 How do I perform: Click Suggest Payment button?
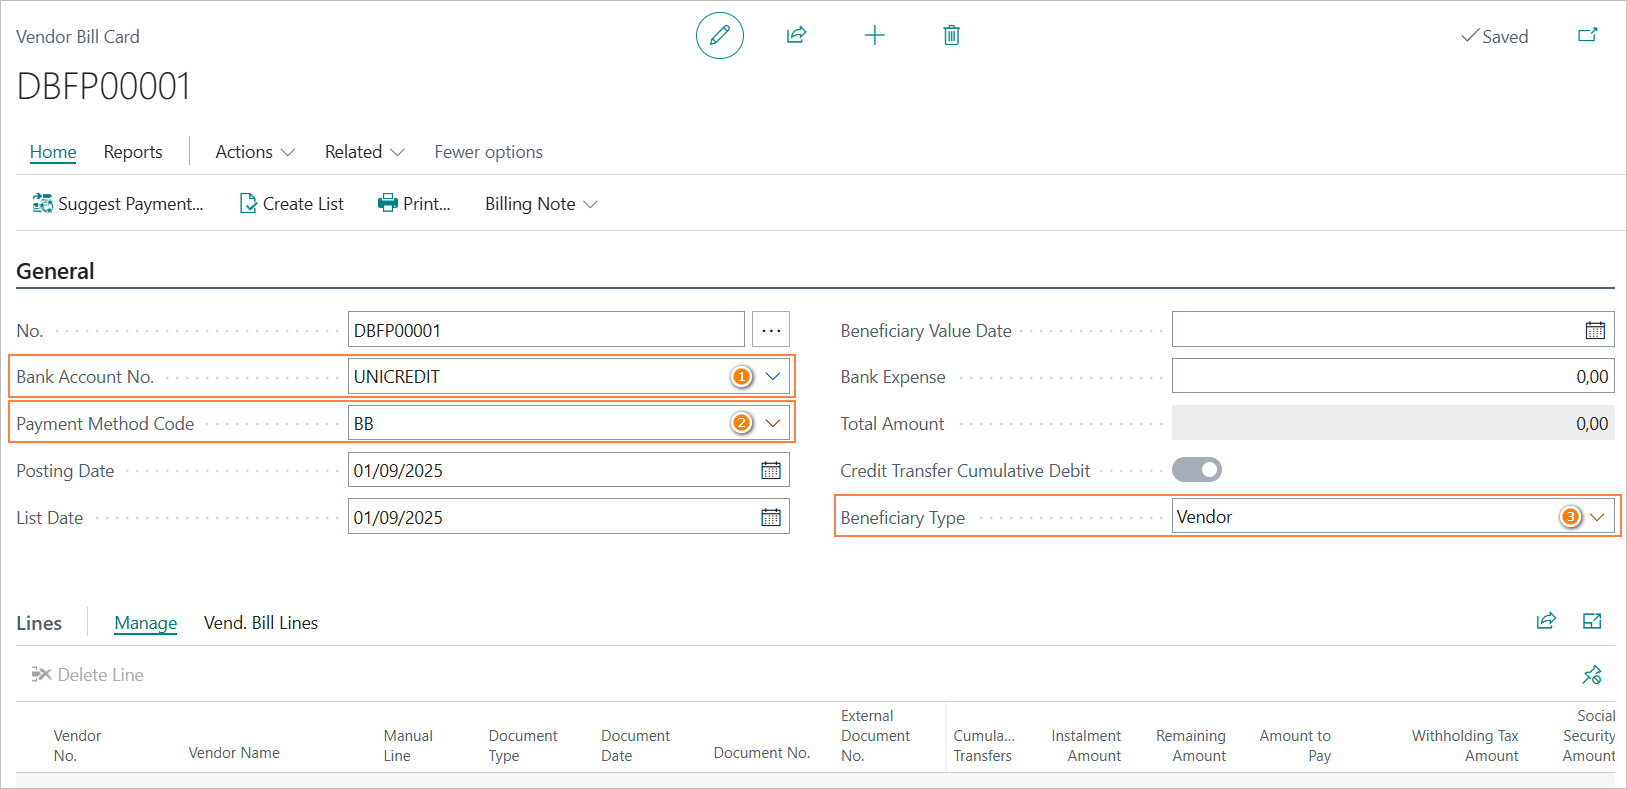click(x=118, y=204)
